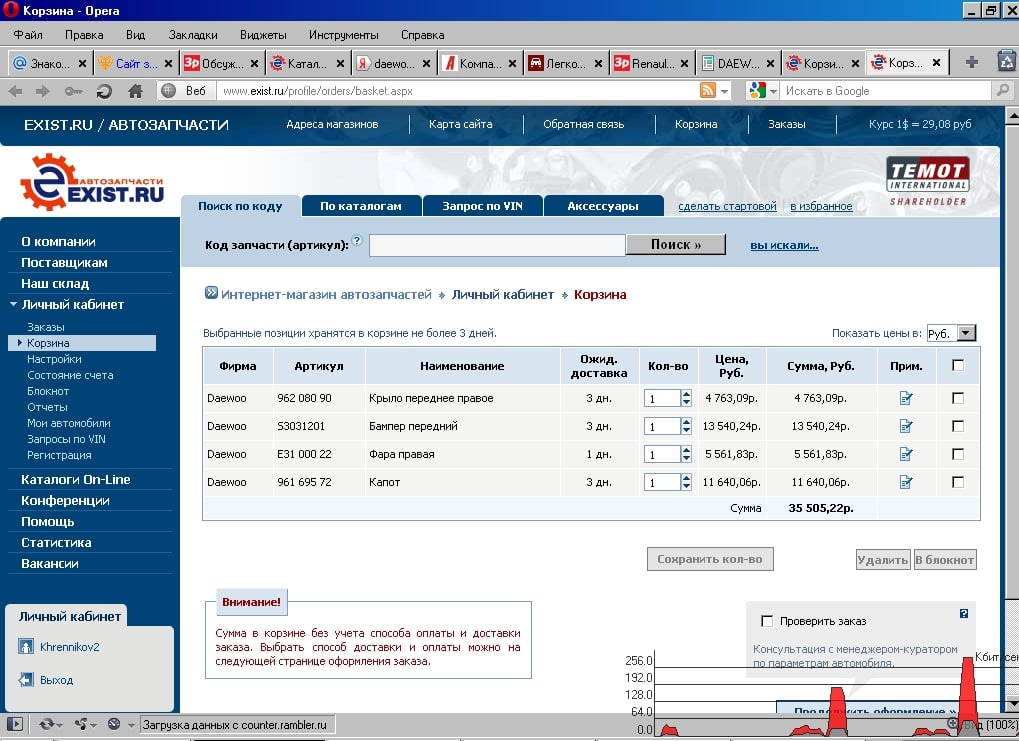
Task: Collapse the Личный кабинет sidebar section
Action: pyautogui.click(x=13, y=304)
